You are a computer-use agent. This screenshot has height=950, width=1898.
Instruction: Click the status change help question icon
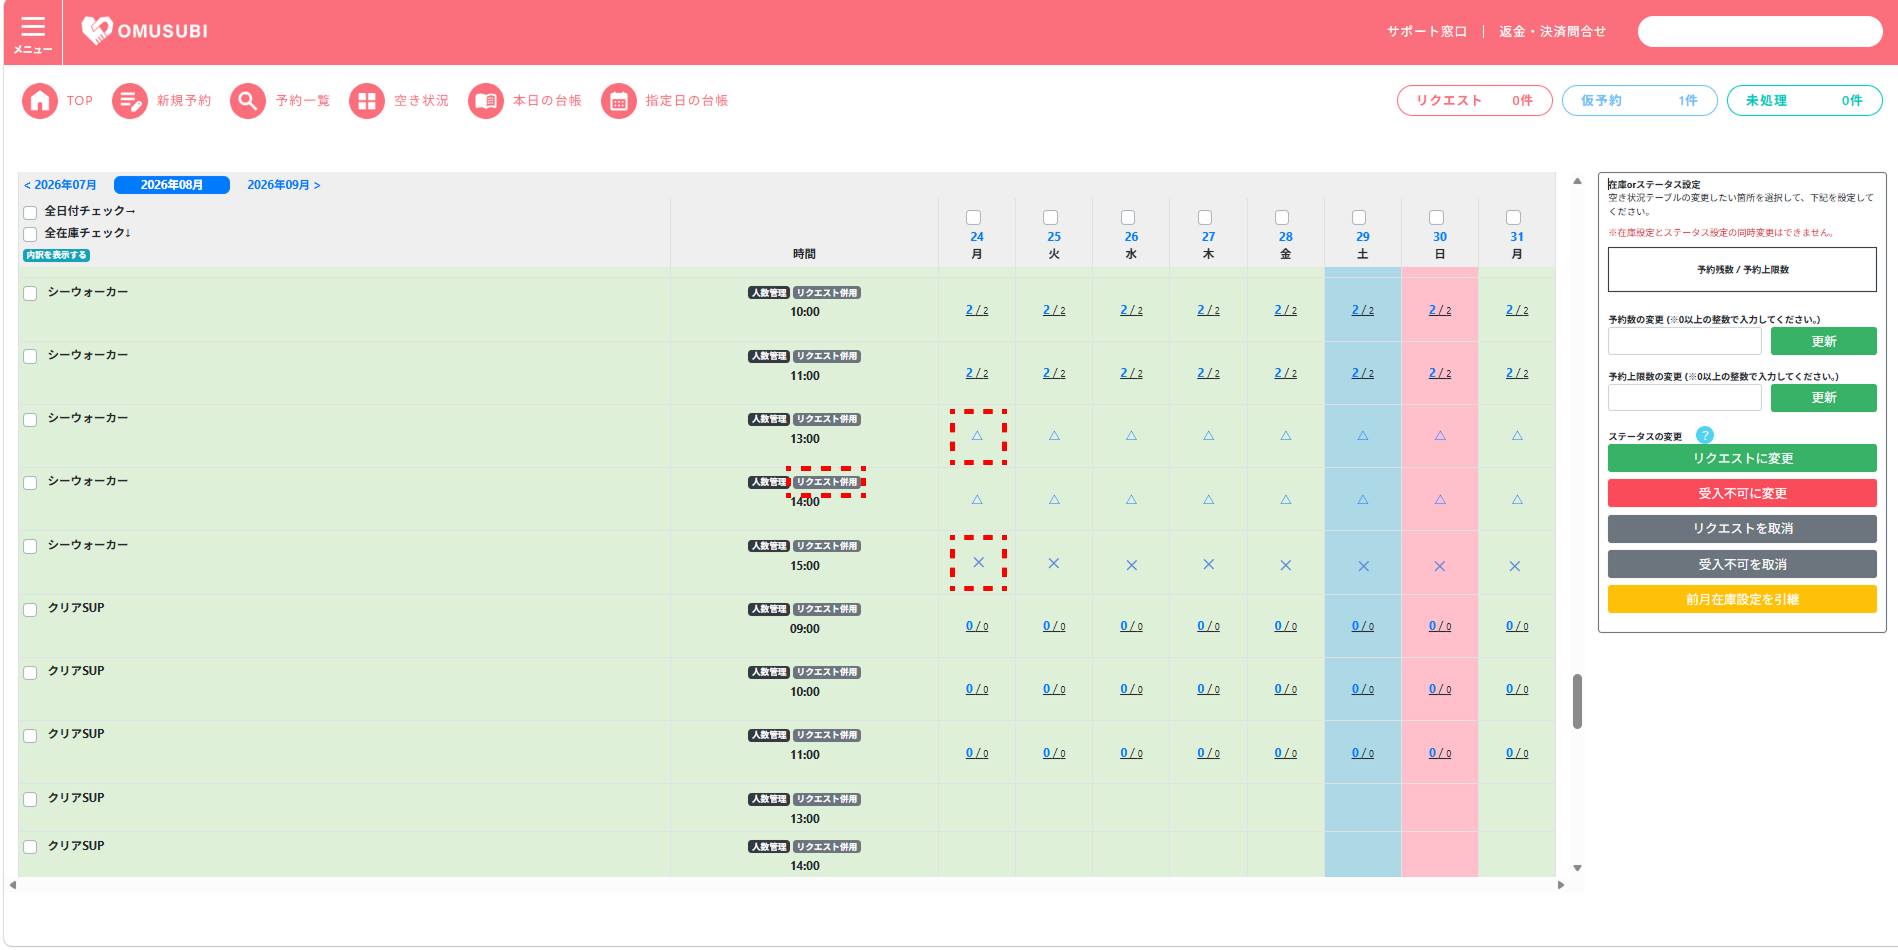click(1705, 435)
